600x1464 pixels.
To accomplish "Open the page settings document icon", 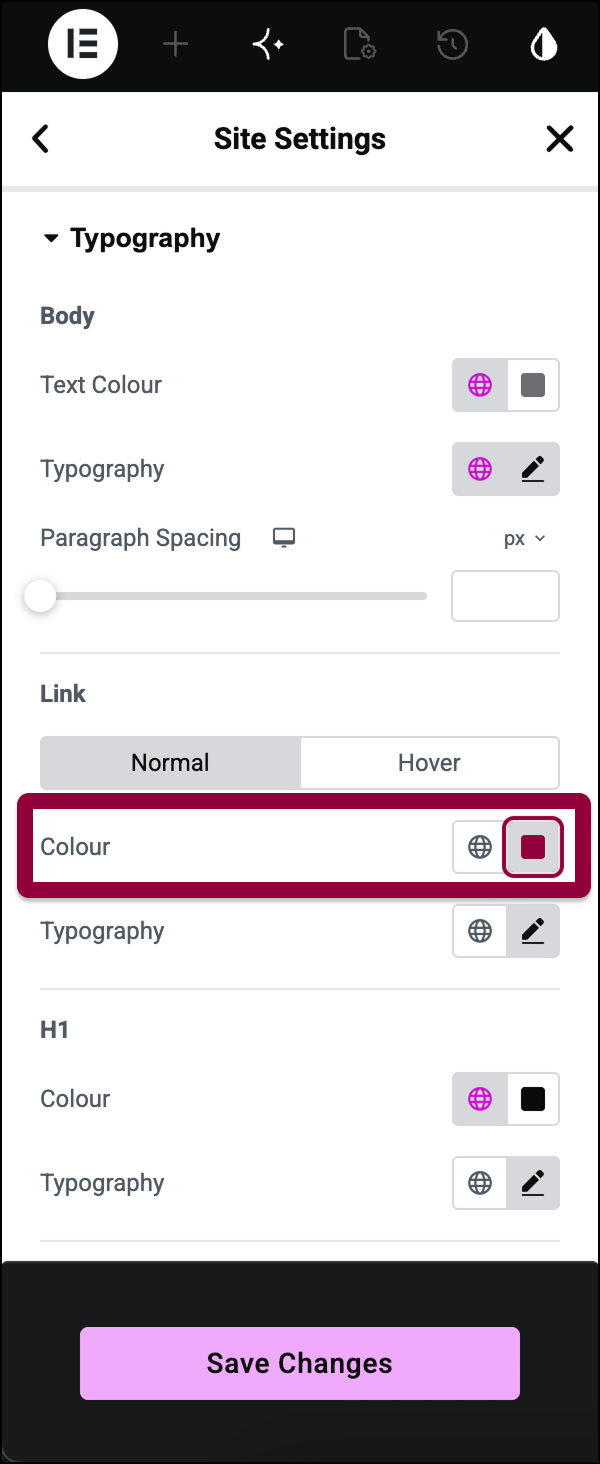I will pos(359,45).
